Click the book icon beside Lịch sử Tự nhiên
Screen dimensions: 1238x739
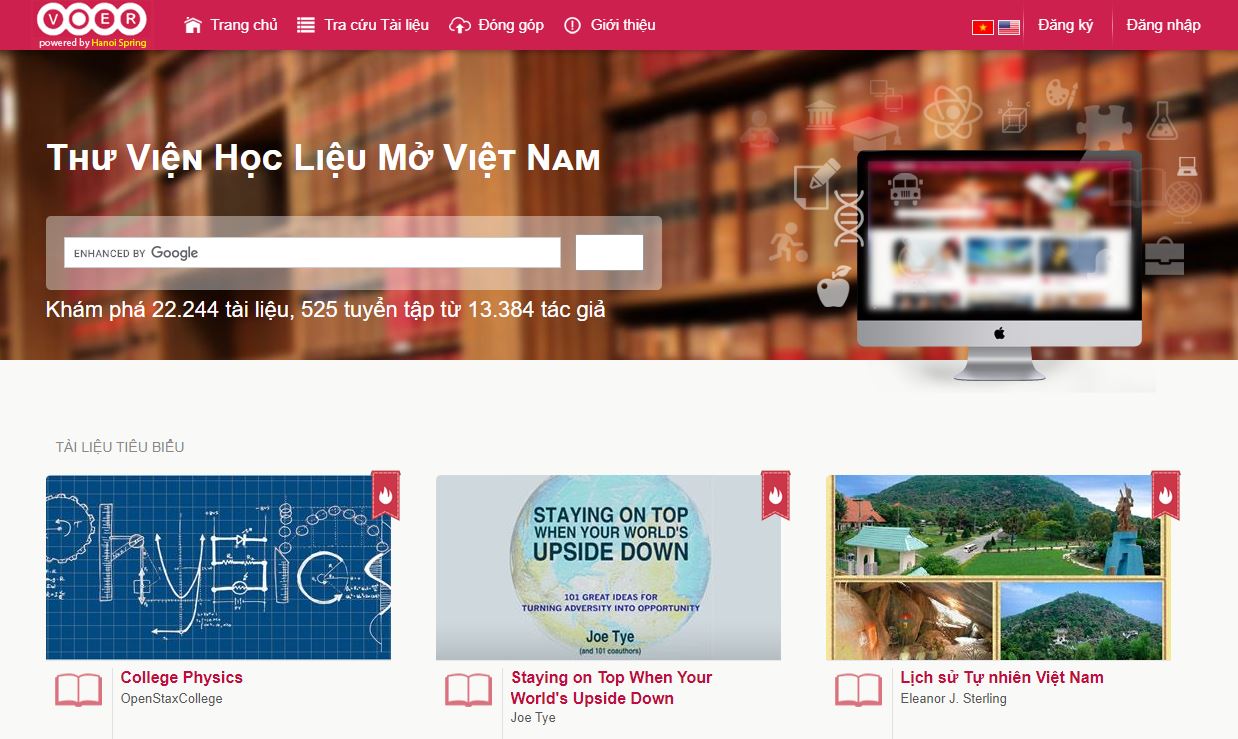point(858,690)
